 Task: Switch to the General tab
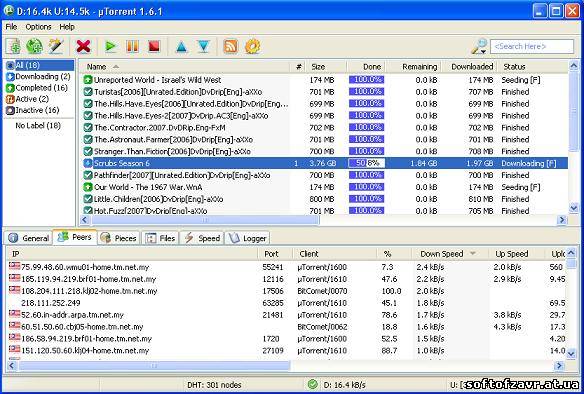tap(29, 238)
